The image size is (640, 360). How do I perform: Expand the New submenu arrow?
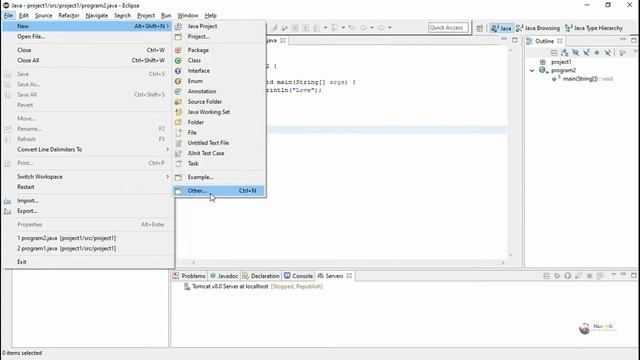tap(167, 26)
